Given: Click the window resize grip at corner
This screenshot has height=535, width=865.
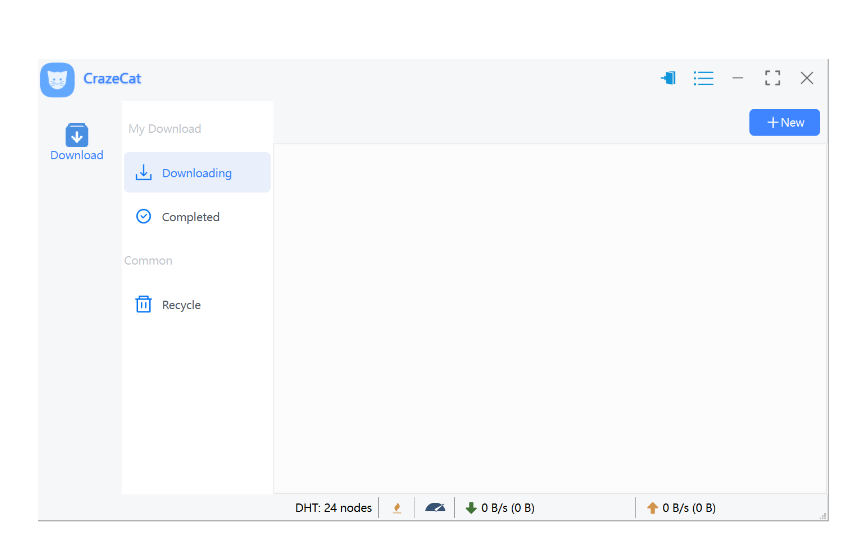Looking at the screenshot, I should click(x=823, y=516).
